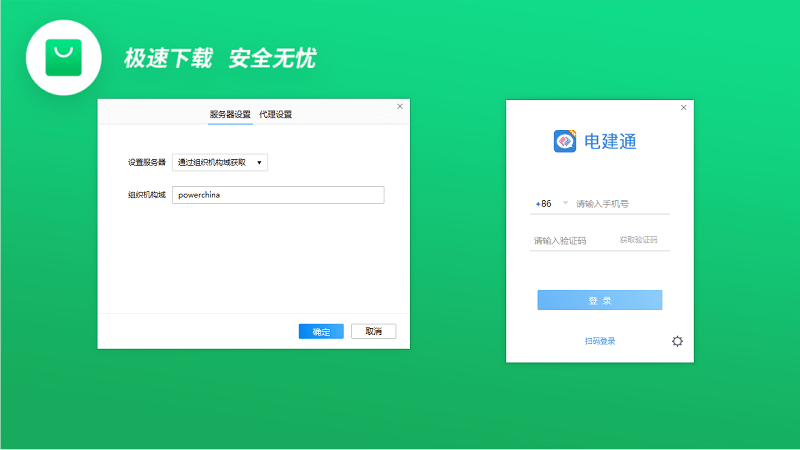Screen dimensions: 800x450
Task: Open settings via gear icon in login window
Action: (677, 341)
